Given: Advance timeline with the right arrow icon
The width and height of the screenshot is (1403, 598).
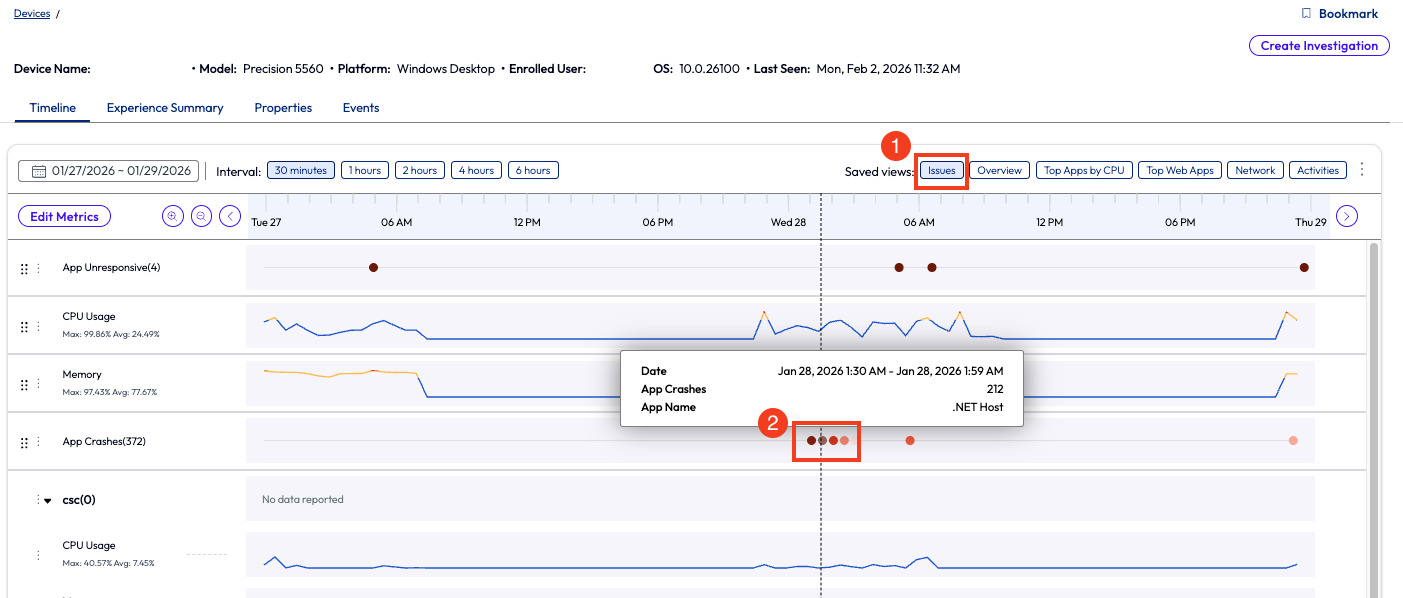Looking at the screenshot, I should click(1347, 216).
